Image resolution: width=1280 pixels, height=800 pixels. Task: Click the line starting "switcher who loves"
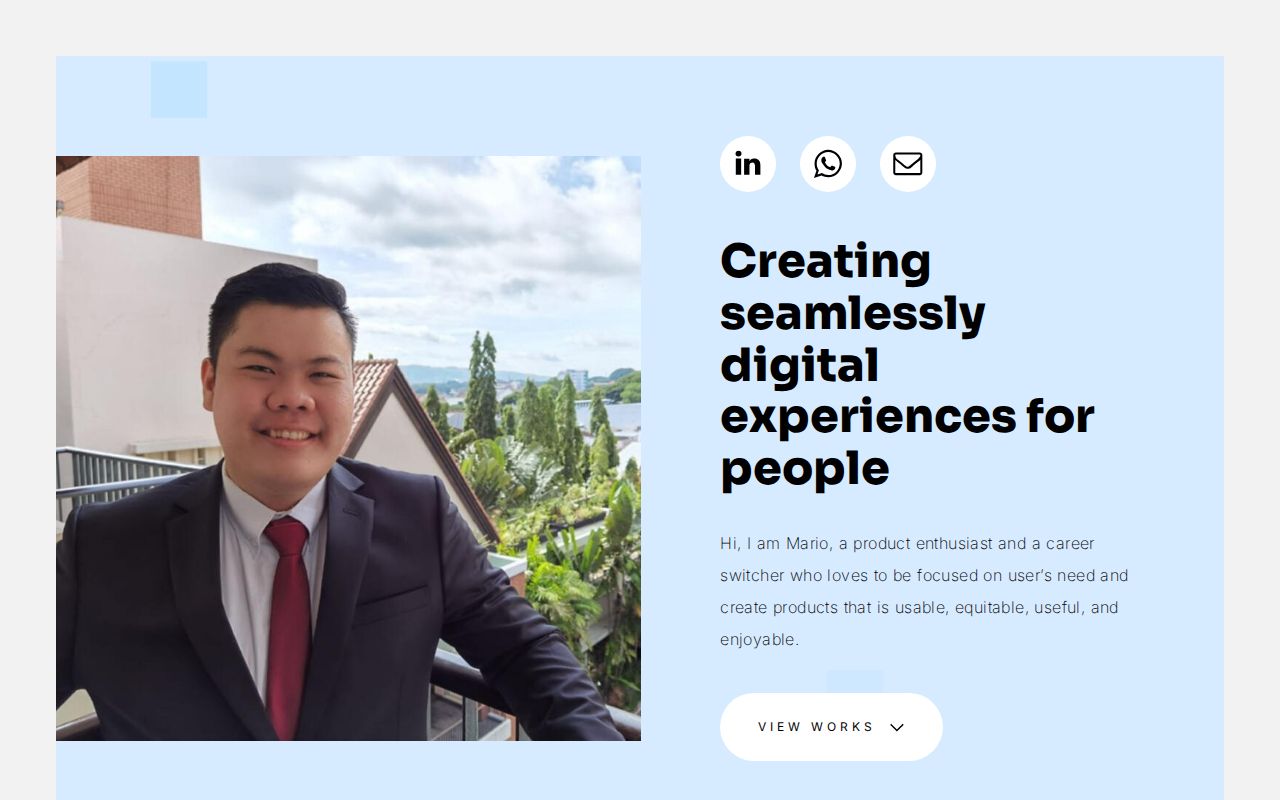click(924, 576)
